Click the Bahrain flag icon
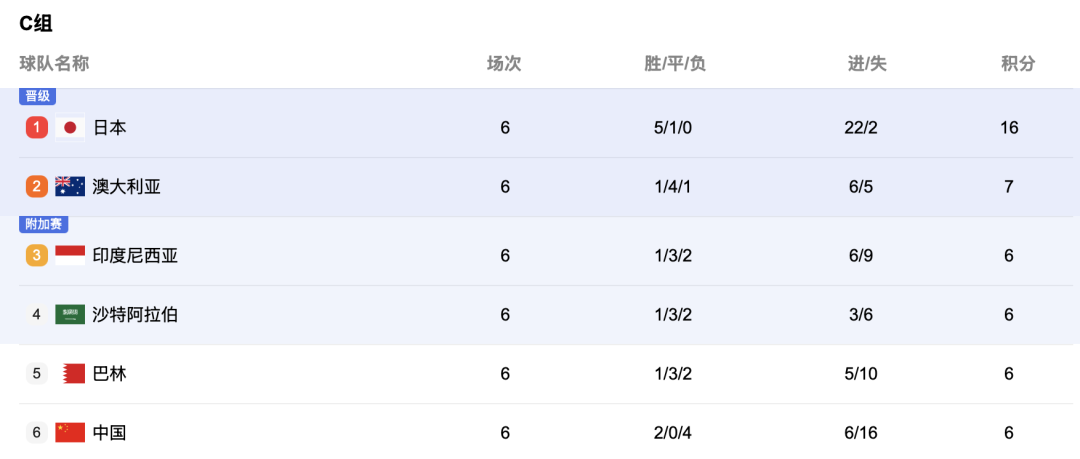The height and width of the screenshot is (459, 1080). pyautogui.click(x=73, y=374)
